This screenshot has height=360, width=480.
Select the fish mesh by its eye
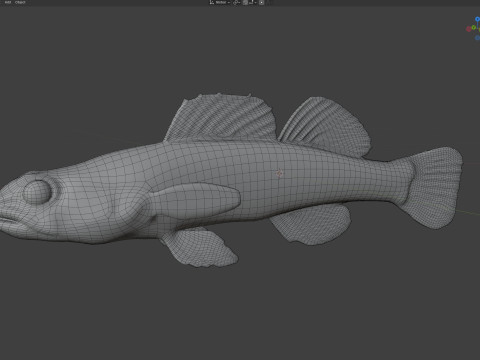coord(37,192)
